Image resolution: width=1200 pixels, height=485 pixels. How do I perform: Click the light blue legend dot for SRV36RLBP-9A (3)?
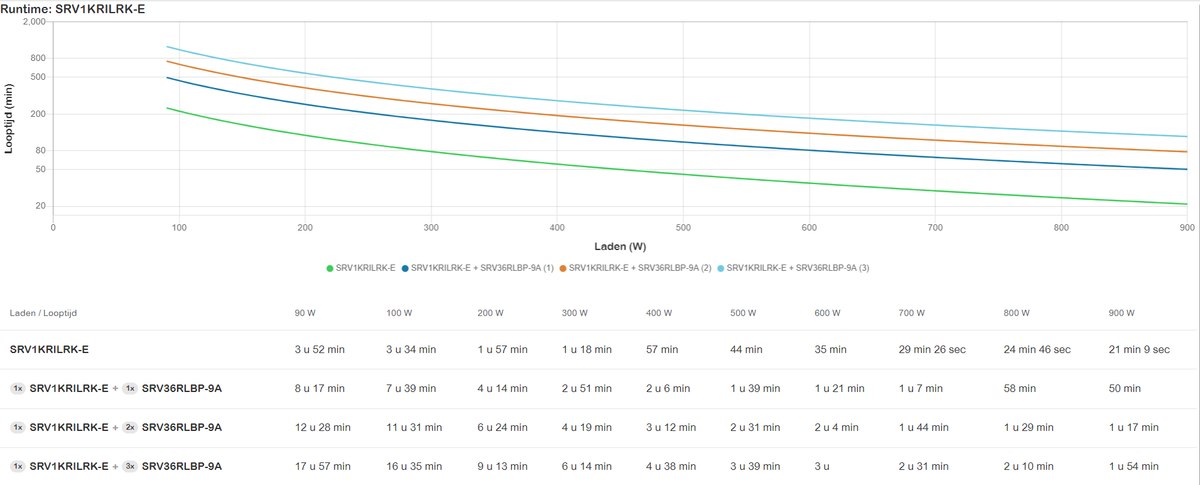[x=721, y=268]
